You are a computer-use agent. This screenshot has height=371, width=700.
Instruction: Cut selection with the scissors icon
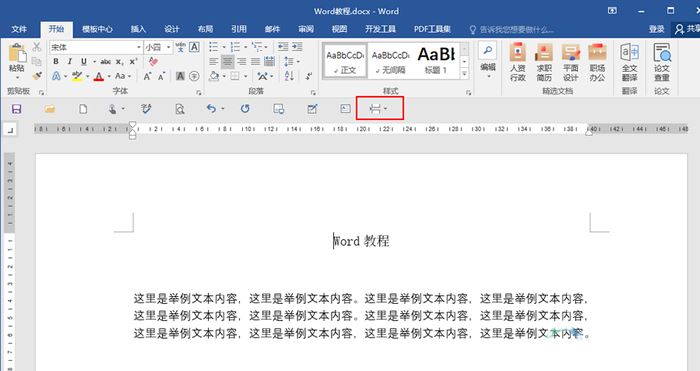click(x=37, y=47)
